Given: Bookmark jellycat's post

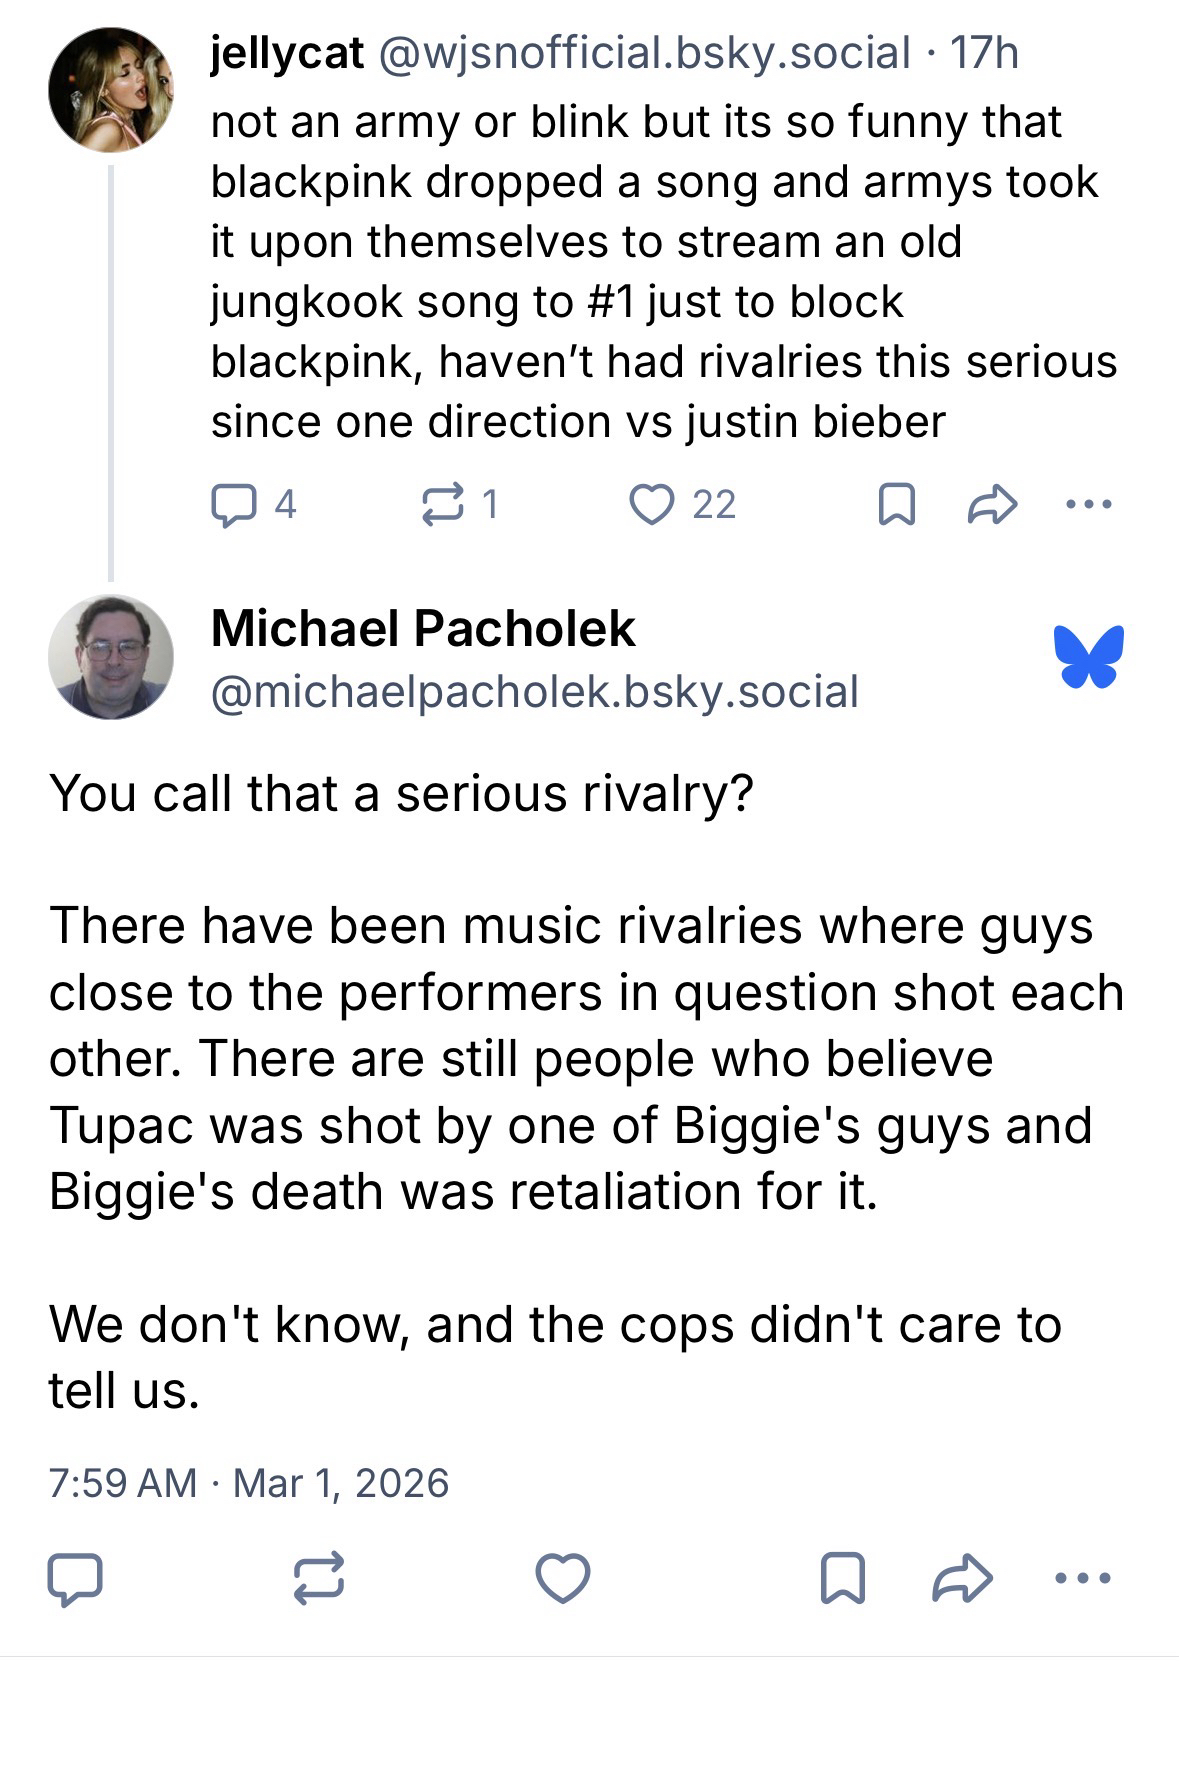Looking at the screenshot, I should [x=896, y=504].
